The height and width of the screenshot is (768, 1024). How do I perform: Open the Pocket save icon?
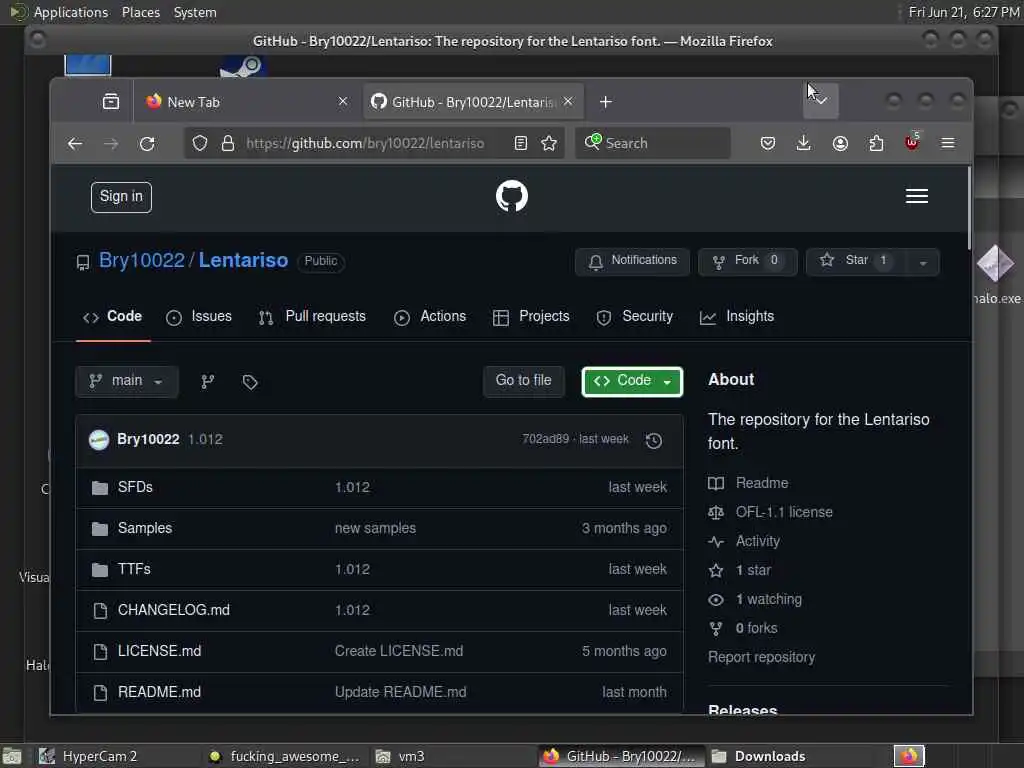tap(768, 143)
